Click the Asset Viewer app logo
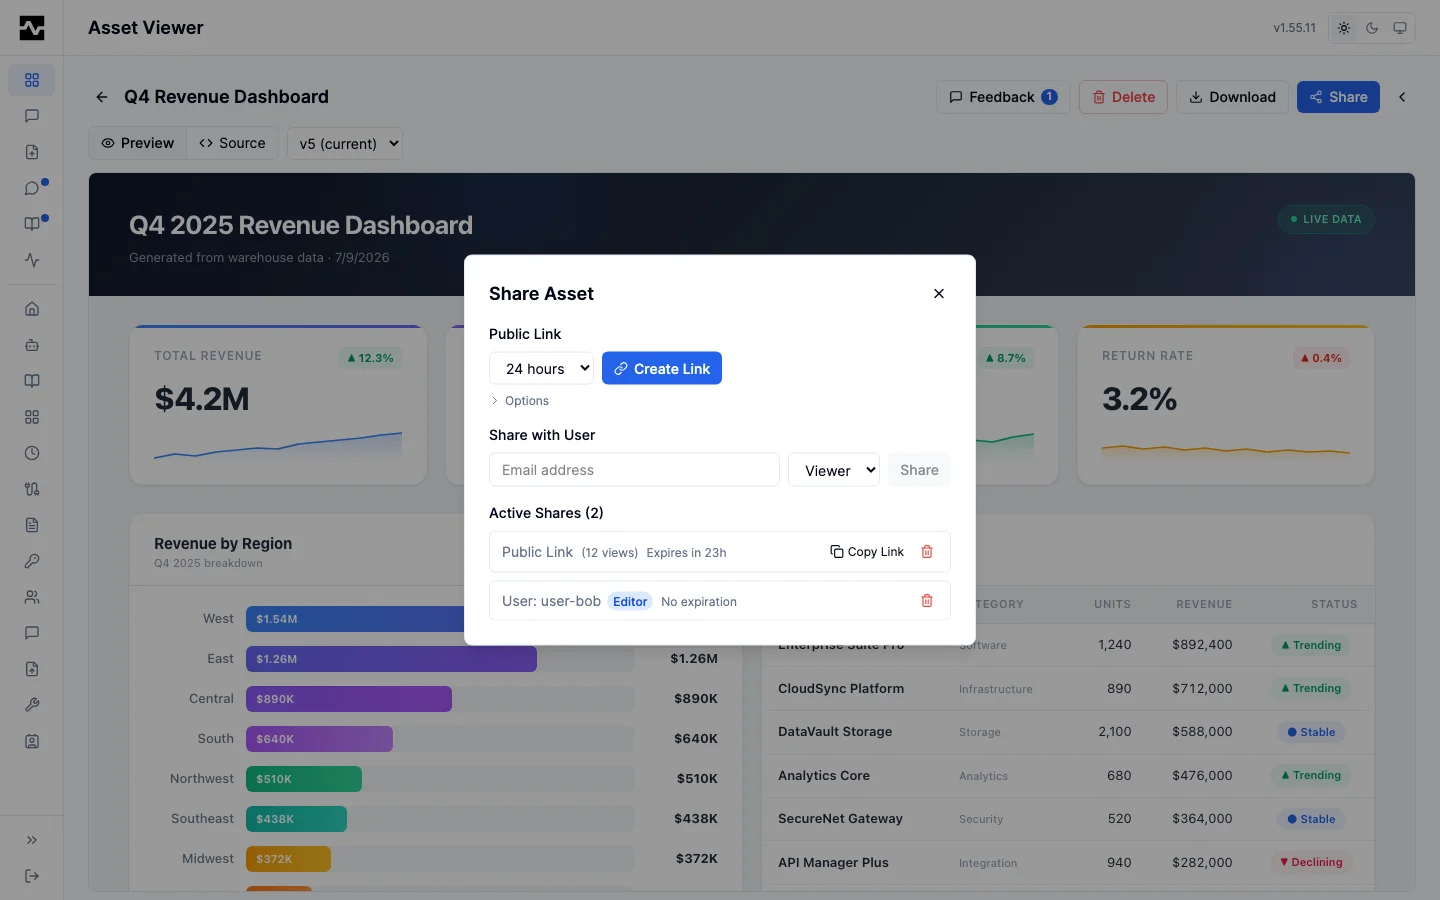The image size is (1440, 900). point(32,28)
